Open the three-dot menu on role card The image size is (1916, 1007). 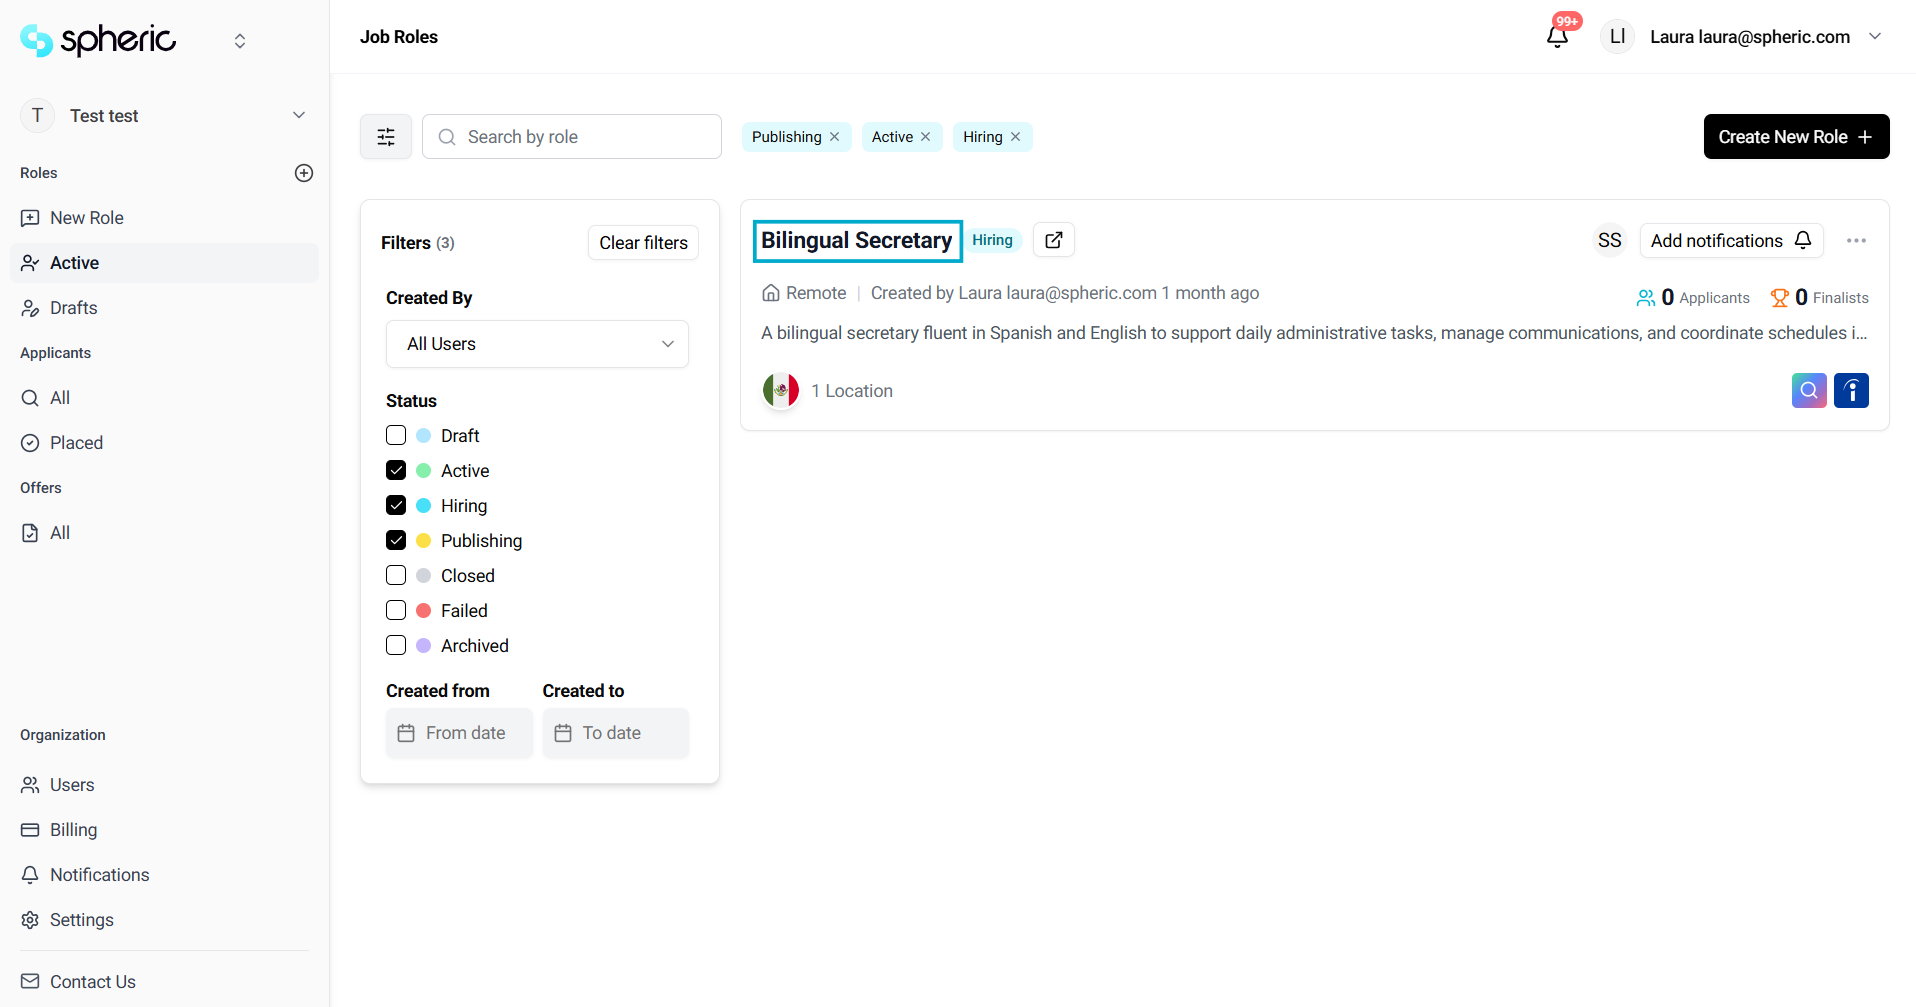point(1856,241)
